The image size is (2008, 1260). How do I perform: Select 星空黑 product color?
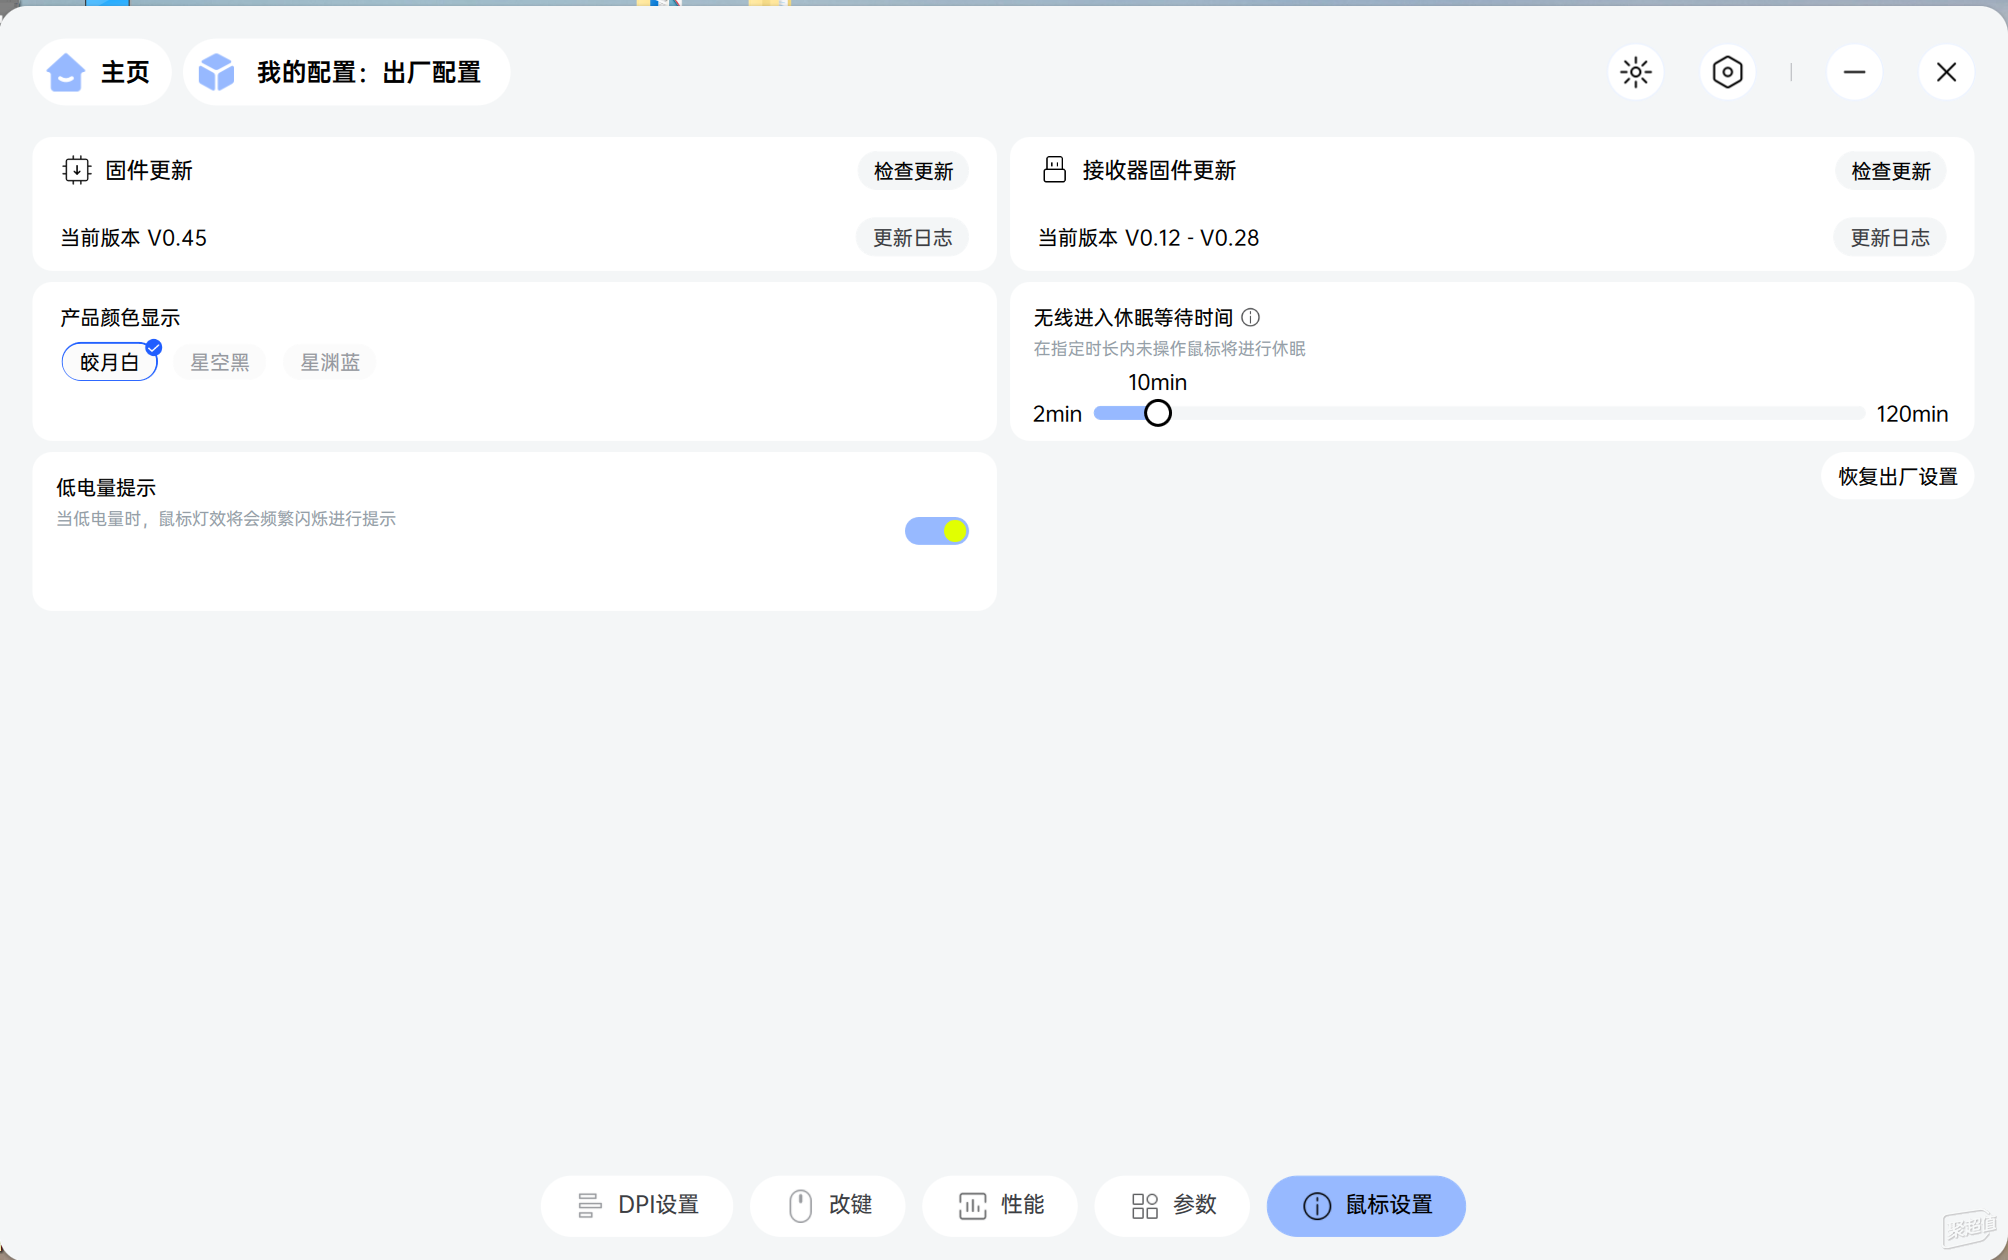coord(220,362)
